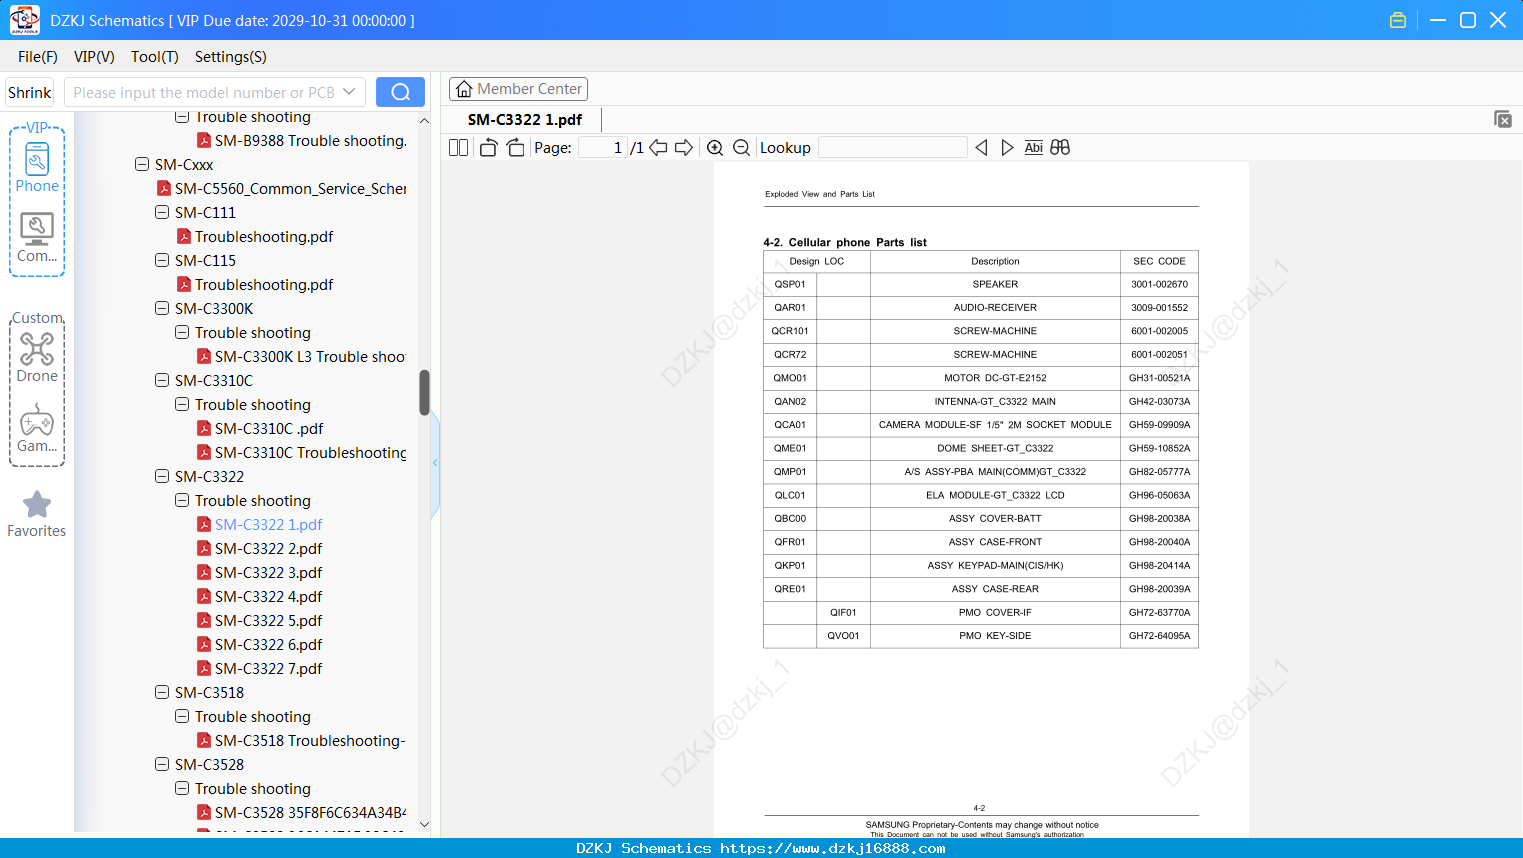Rotate the page counterclockwise
This screenshot has width=1523, height=858.
[488, 148]
